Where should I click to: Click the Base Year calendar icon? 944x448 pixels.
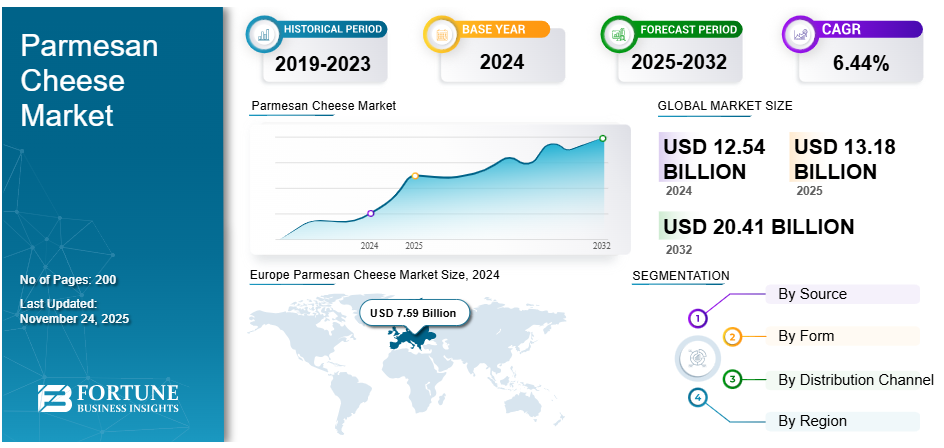(441, 34)
